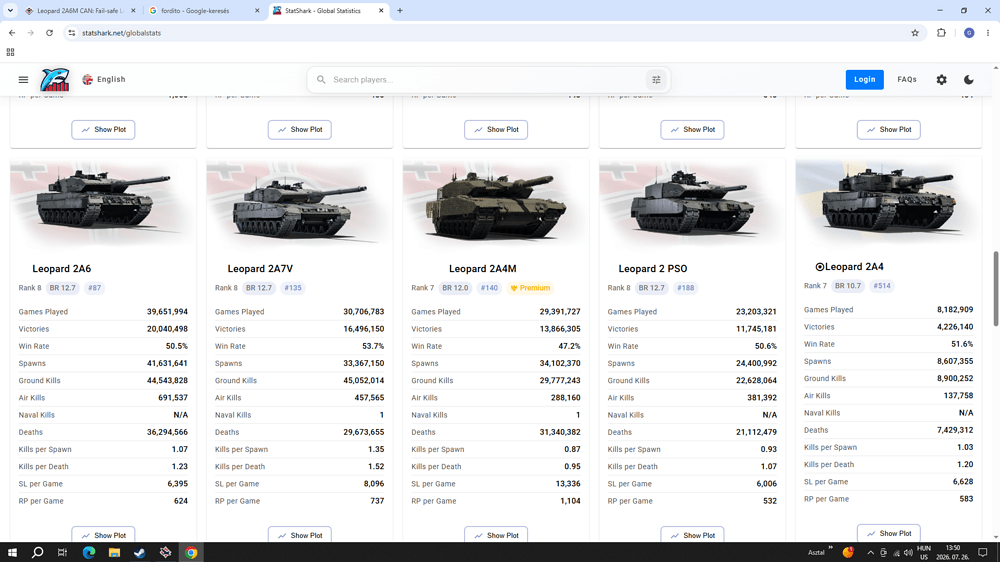Launch Microsoft Edge from taskbar
1000x562 pixels.
pyautogui.click(x=89, y=552)
